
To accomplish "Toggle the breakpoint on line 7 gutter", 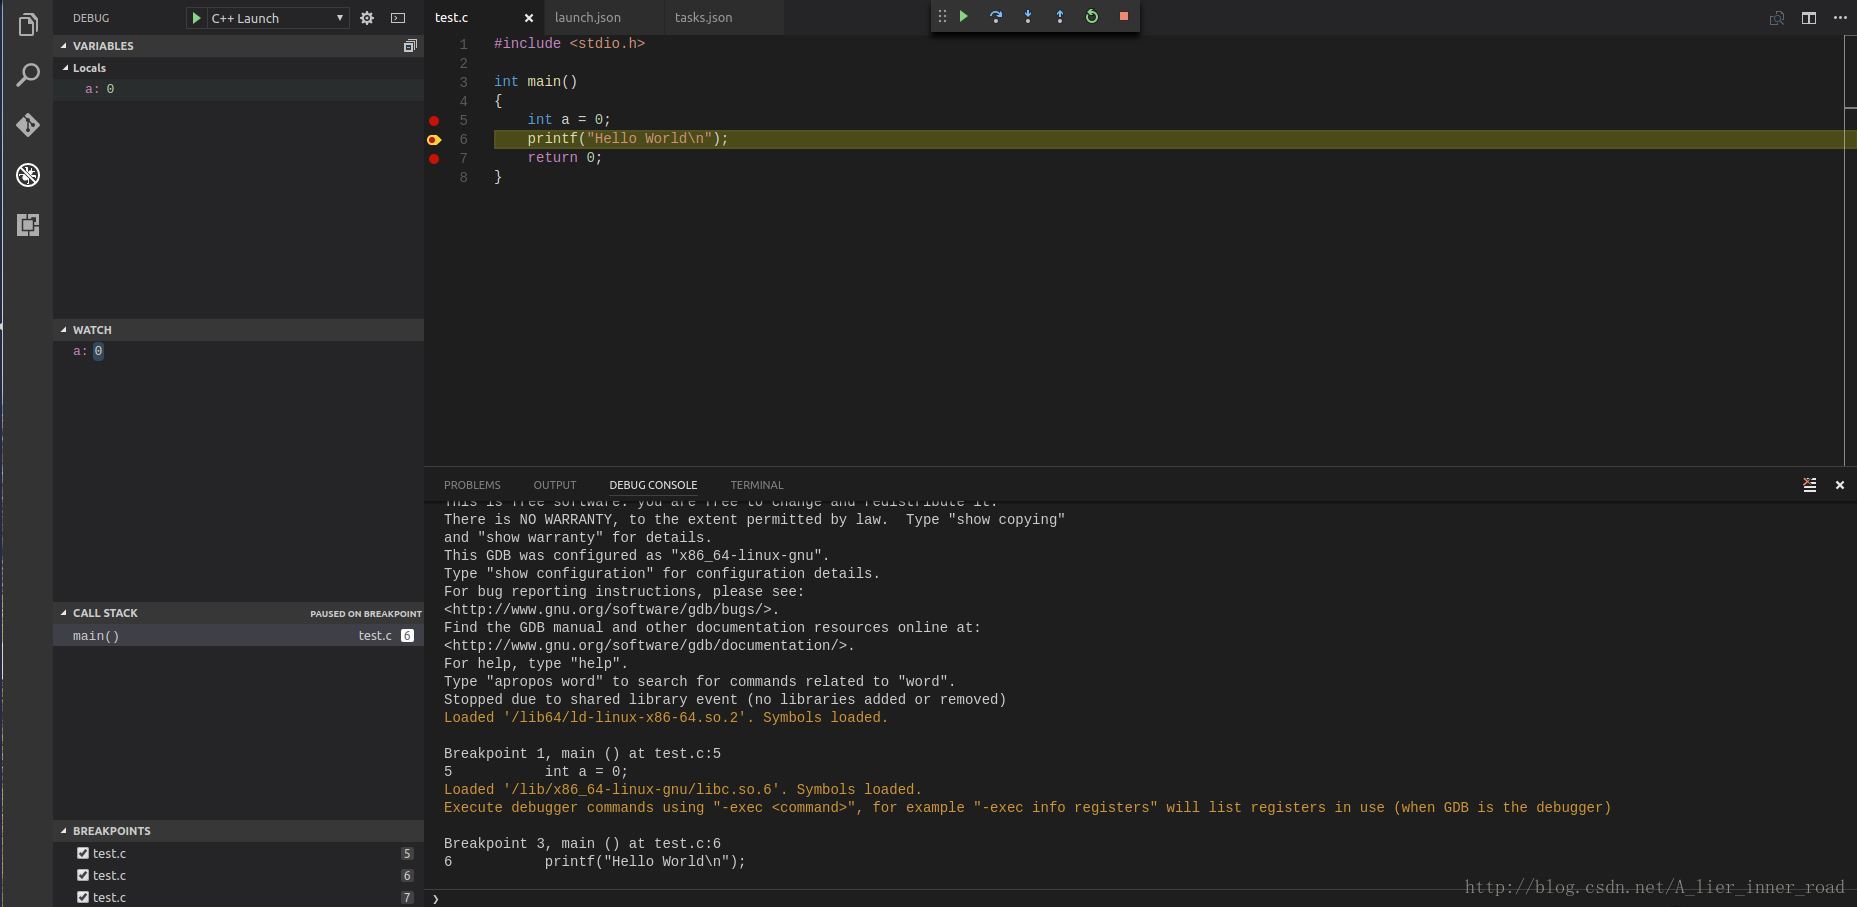I will point(434,158).
